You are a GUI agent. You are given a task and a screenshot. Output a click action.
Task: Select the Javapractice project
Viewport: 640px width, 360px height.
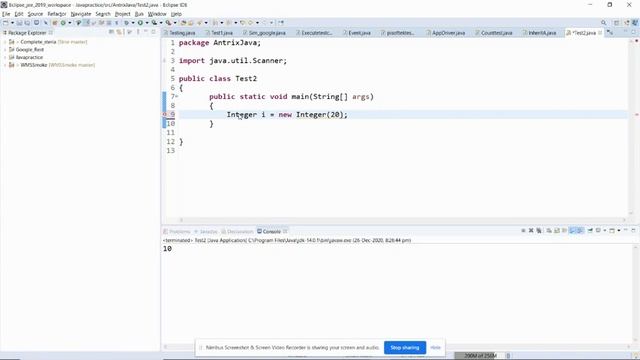click(x=29, y=58)
